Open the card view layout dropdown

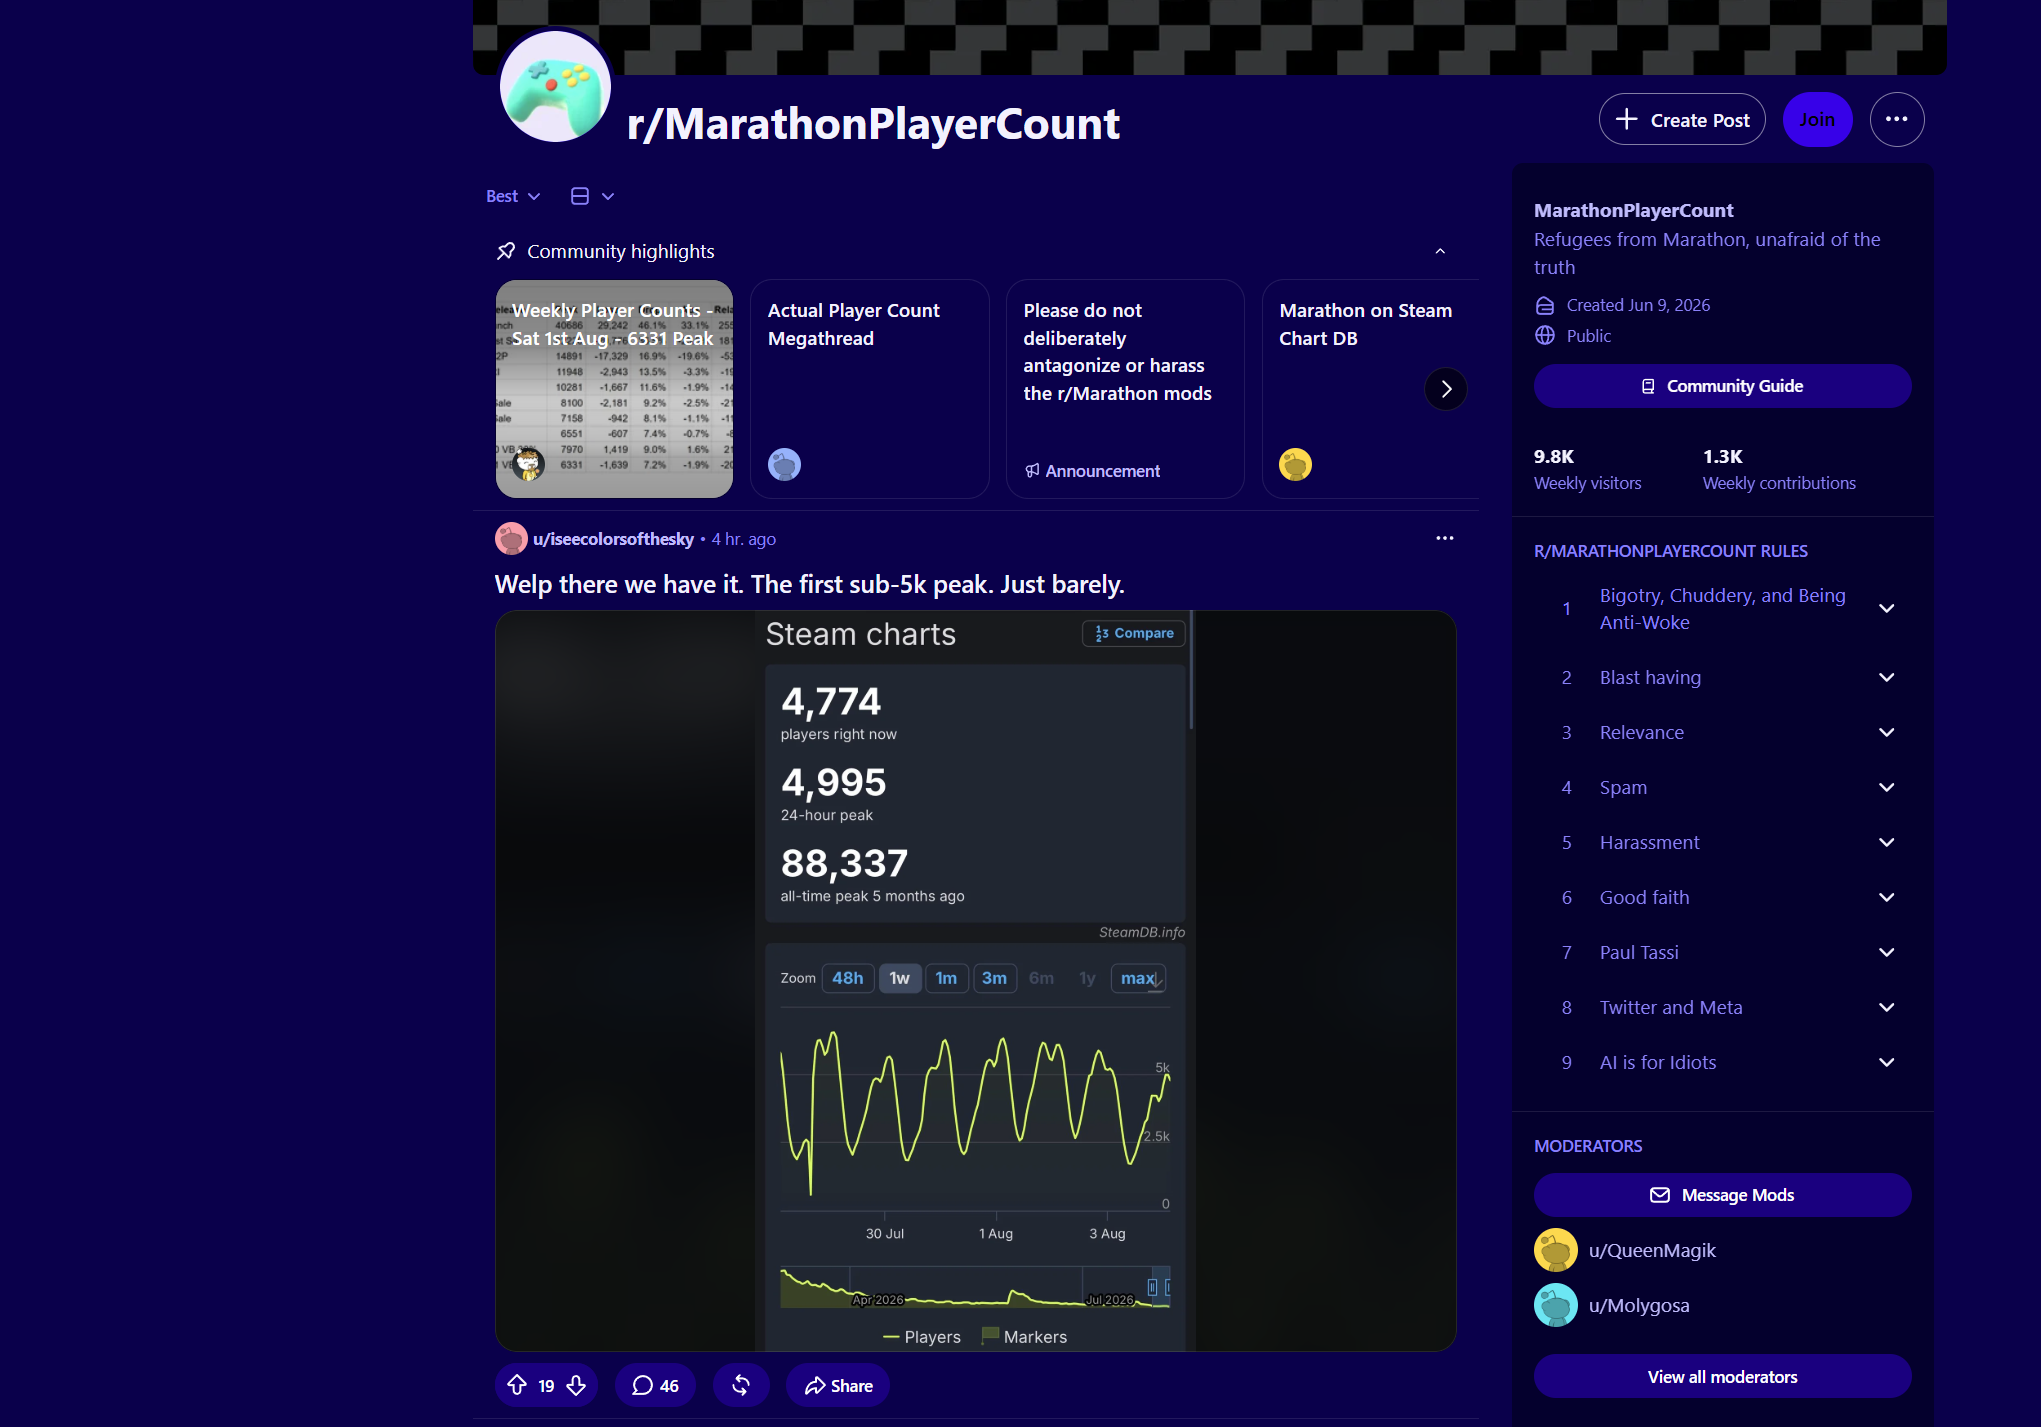point(592,196)
